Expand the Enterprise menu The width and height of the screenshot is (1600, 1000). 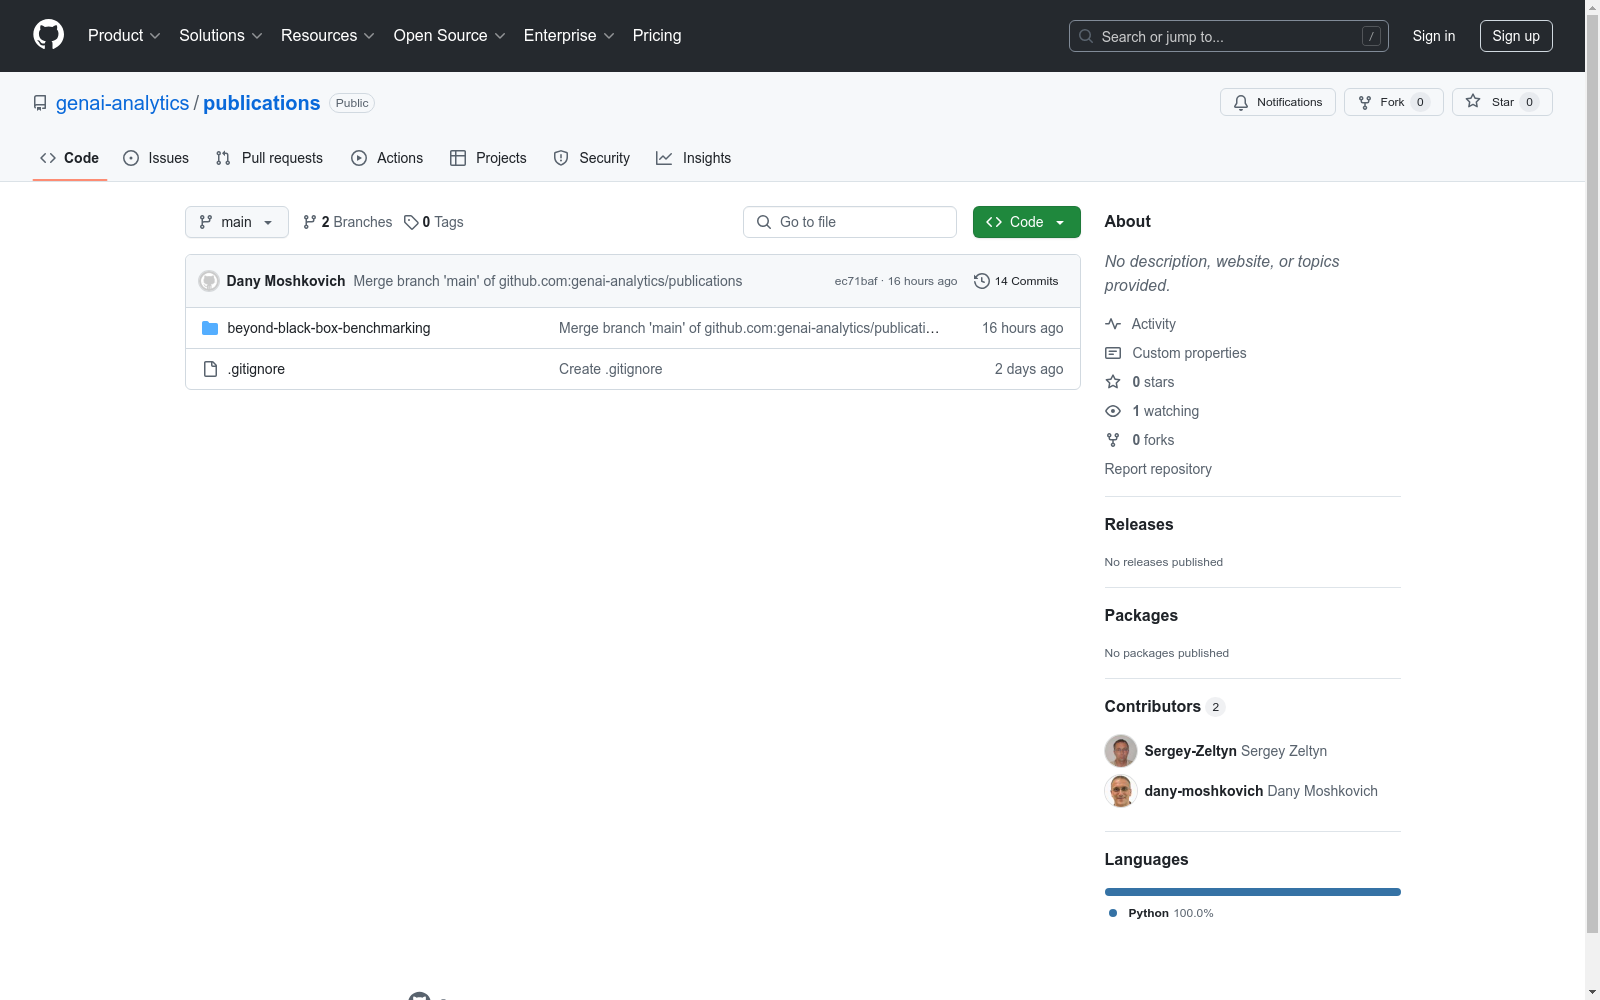point(569,36)
